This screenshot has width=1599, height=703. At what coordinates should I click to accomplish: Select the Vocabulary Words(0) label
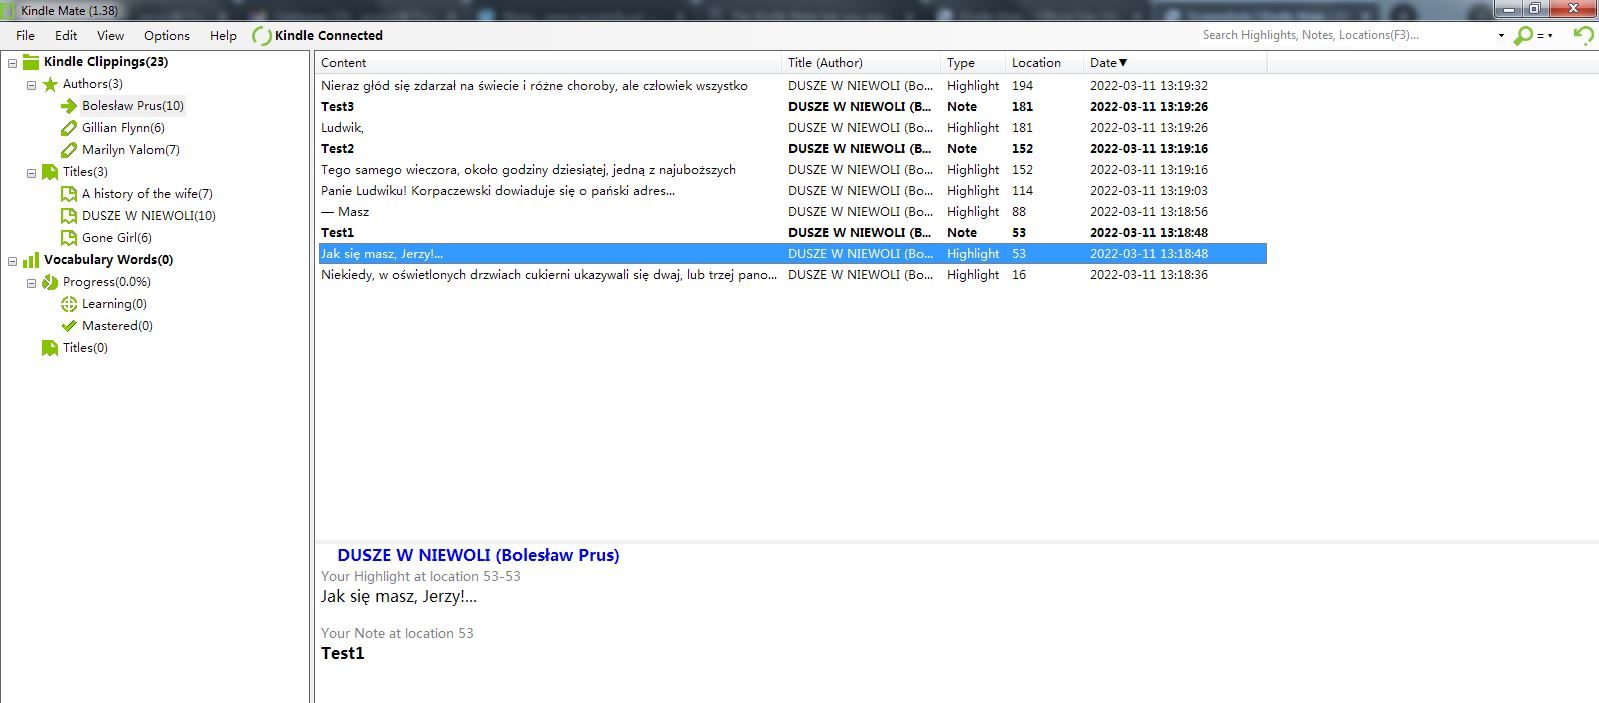pos(108,260)
